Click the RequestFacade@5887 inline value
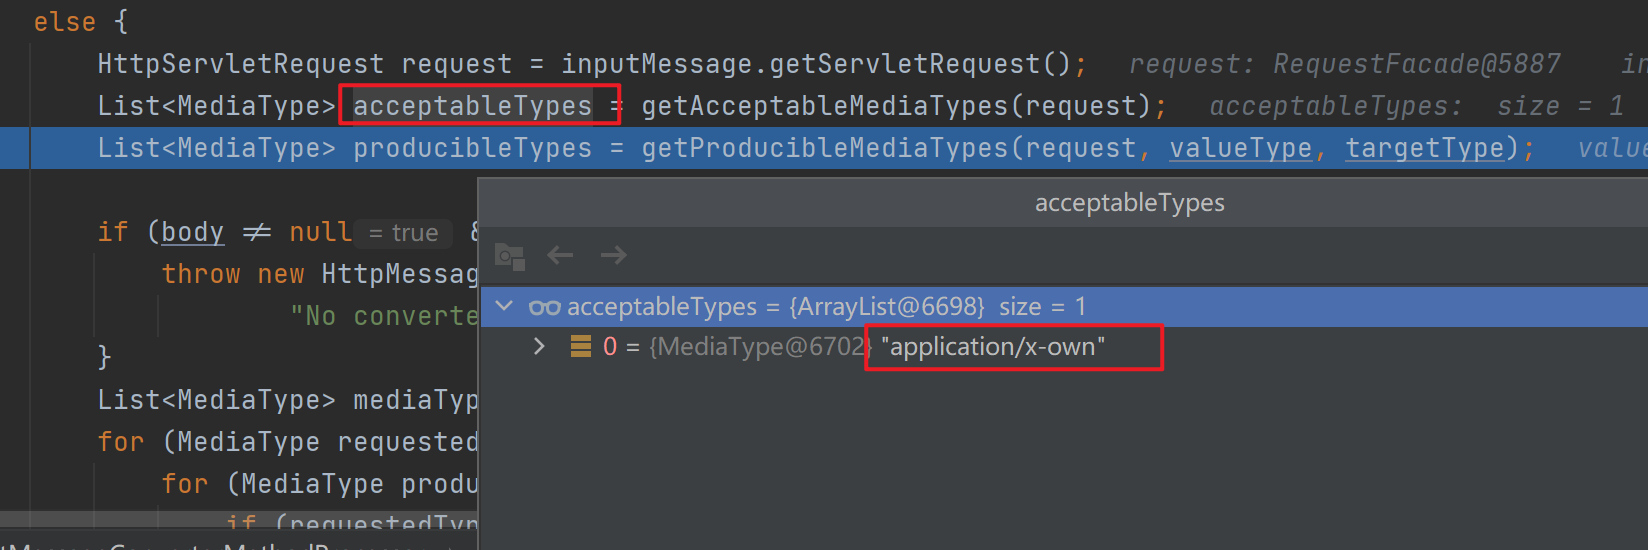 [x=1416, y=64]
